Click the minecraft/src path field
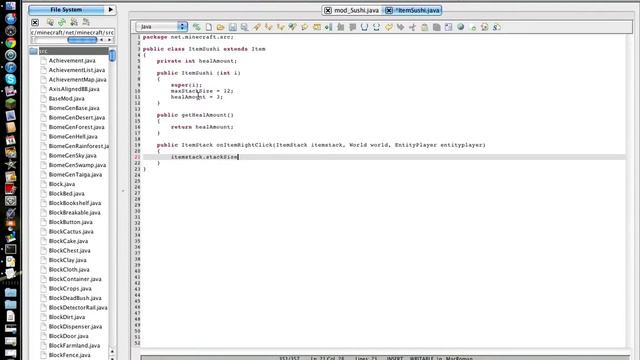 pyautogui.click(x=72, y=32)
